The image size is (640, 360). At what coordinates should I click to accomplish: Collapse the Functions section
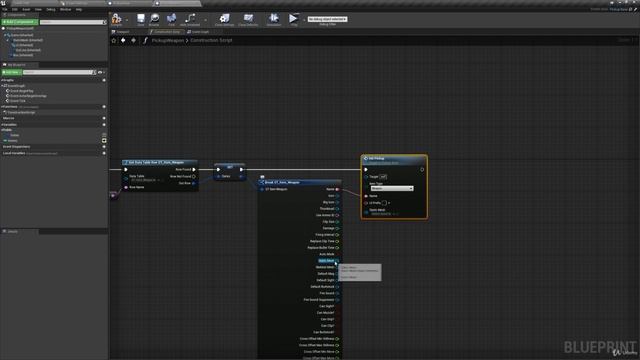tap(2, 107)
